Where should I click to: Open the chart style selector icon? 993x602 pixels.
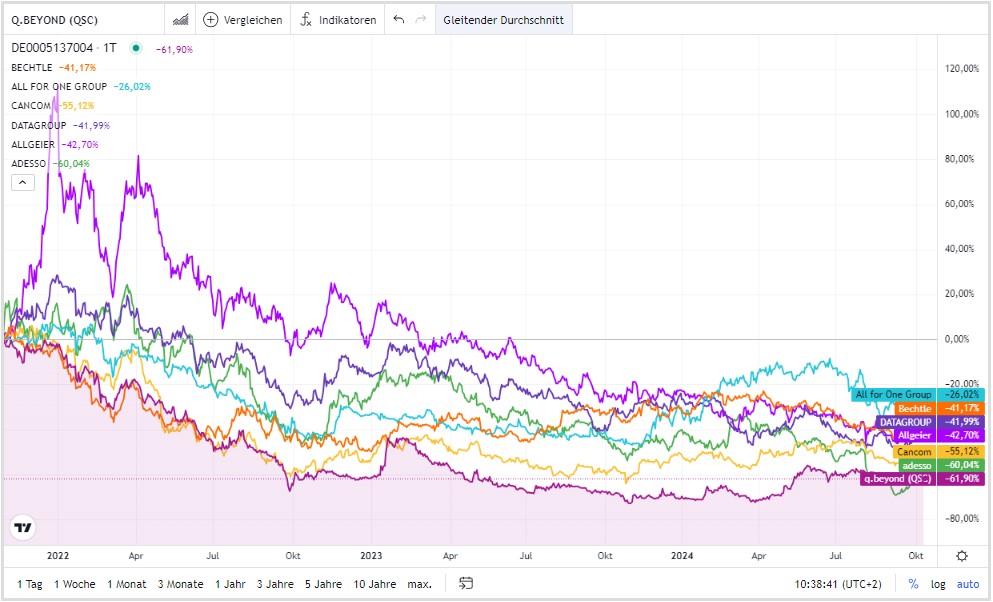click(181, 19)
